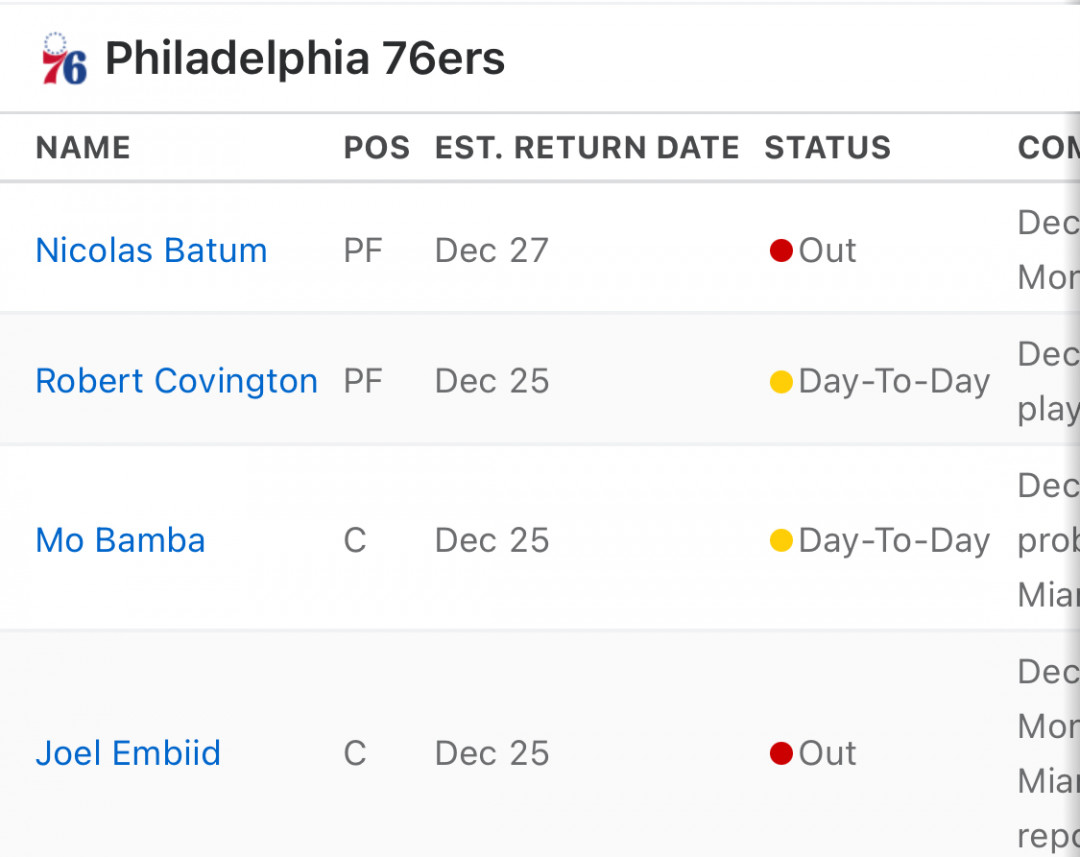This screenshot has height=857, width=1080.
Task: Click Mo Bamba's Day-To-Day status text
Action: pos(894,540)
